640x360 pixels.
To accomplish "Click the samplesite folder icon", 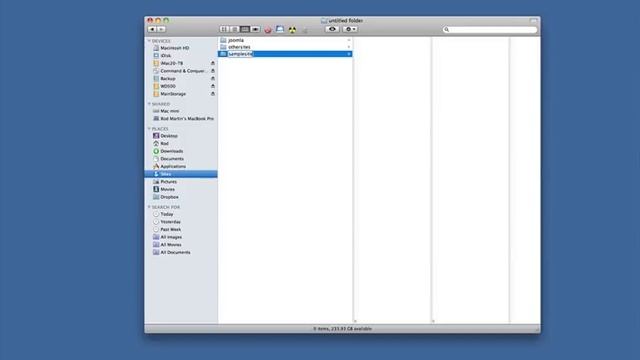I will click(223, 54).
